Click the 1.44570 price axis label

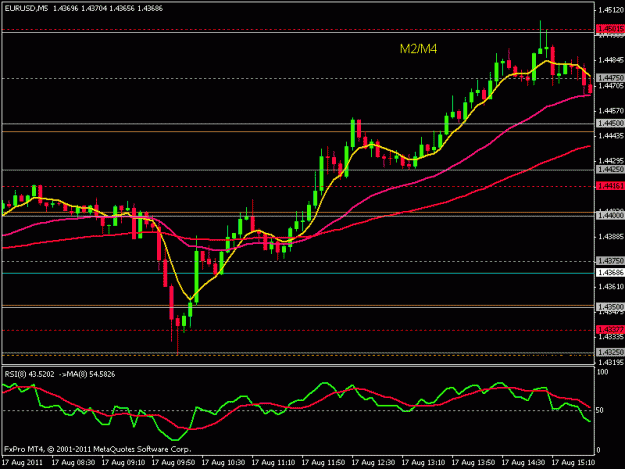coord(611,110)
